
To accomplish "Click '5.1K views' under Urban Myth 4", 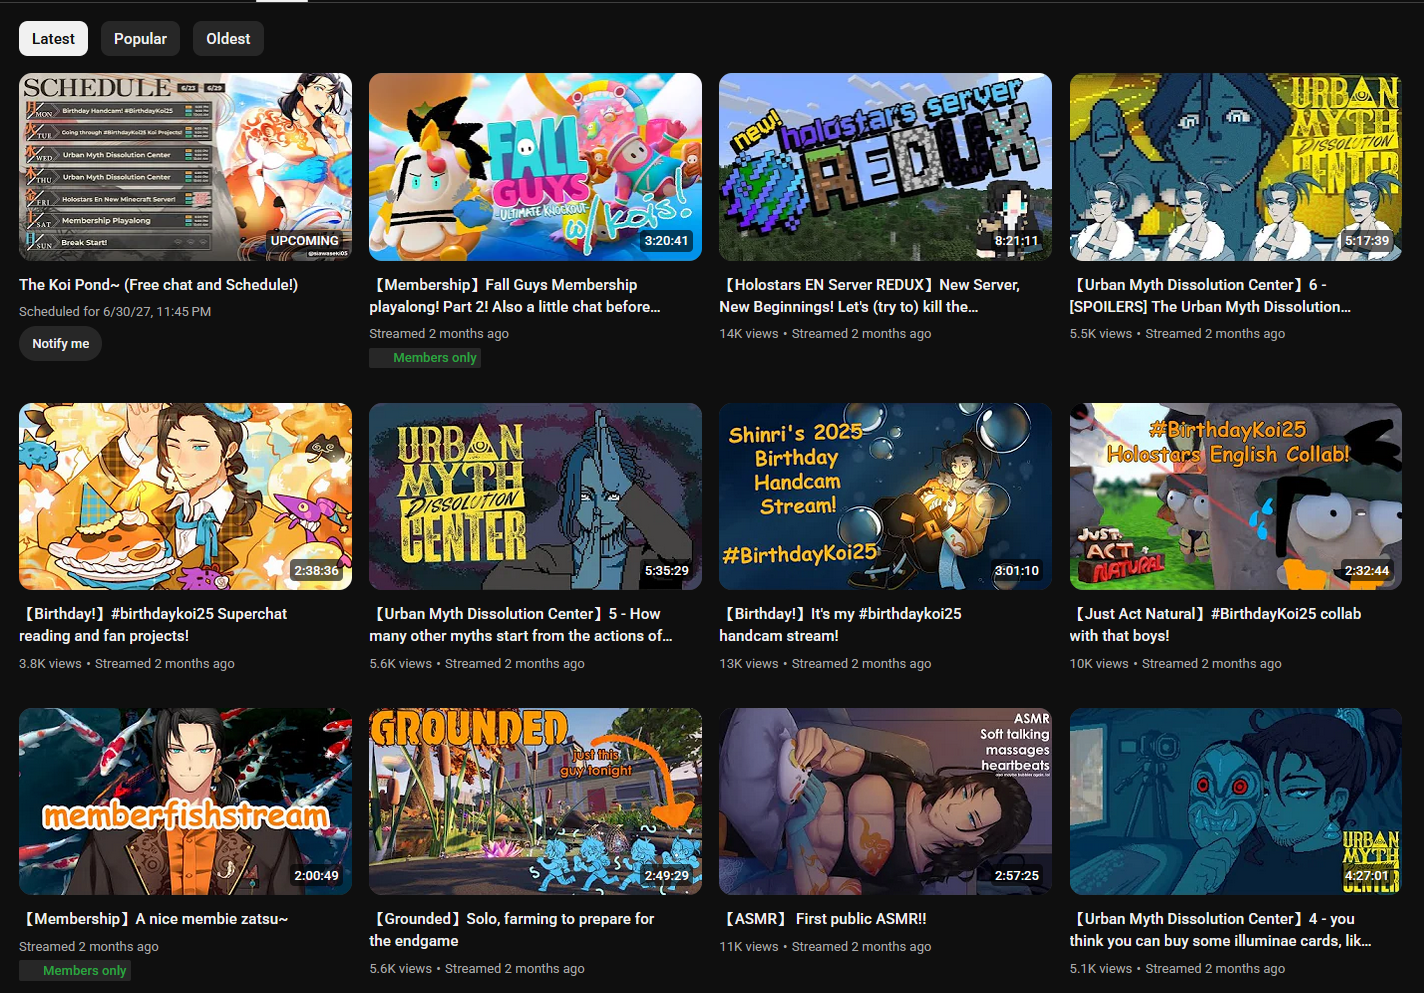I will tap(1101, 969).
